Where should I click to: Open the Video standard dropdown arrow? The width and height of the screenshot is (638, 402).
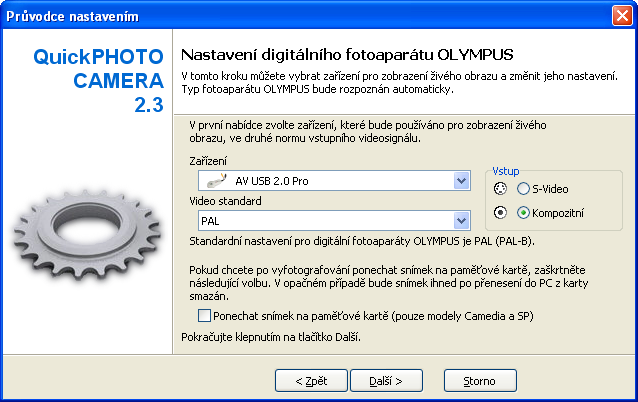click(x=461, y=221)
